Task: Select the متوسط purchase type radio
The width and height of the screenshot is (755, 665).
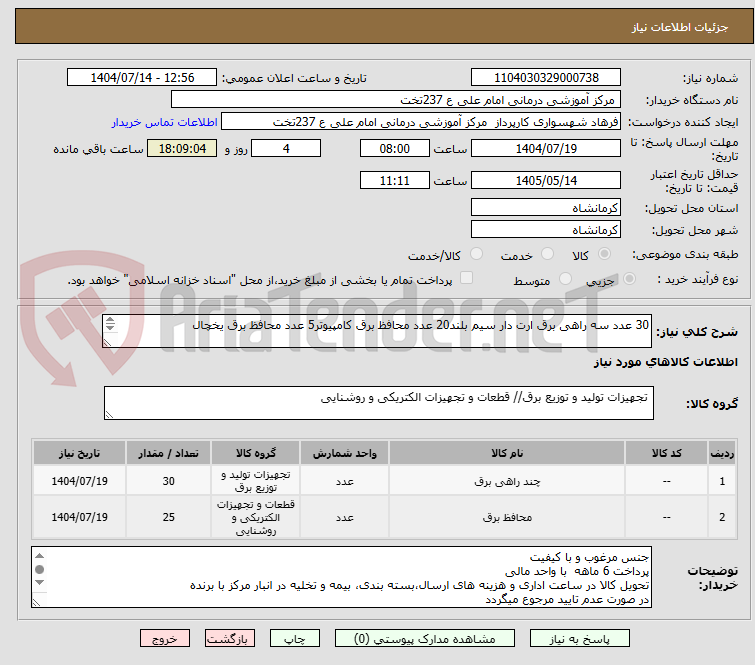Action: (565, 279)
